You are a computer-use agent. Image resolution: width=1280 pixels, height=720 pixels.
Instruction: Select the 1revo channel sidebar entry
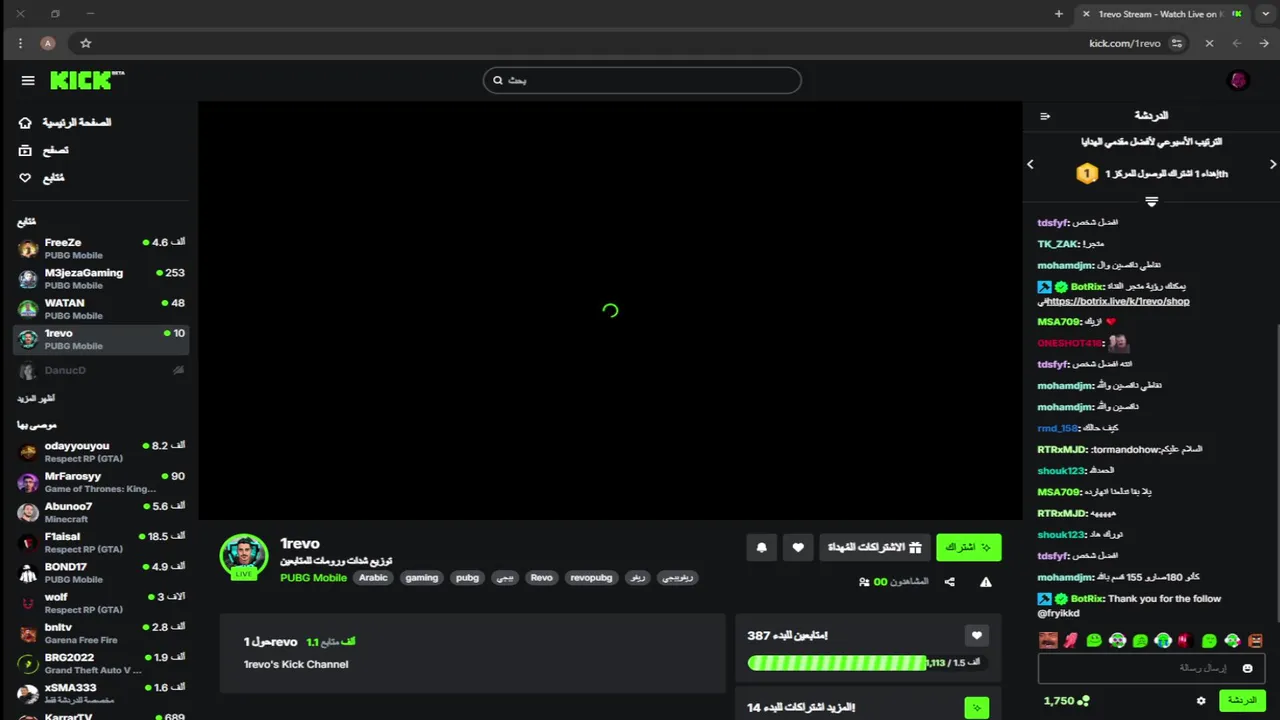click(101, 339)
